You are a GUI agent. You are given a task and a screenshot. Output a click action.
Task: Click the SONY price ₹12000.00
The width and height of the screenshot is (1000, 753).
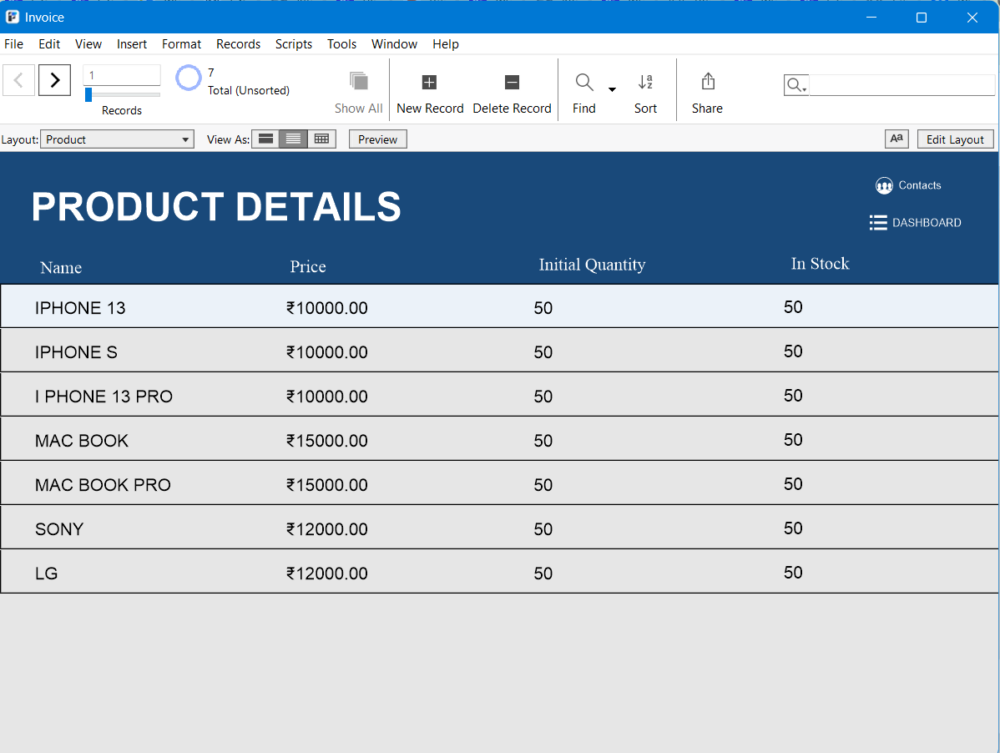[327, 529]
